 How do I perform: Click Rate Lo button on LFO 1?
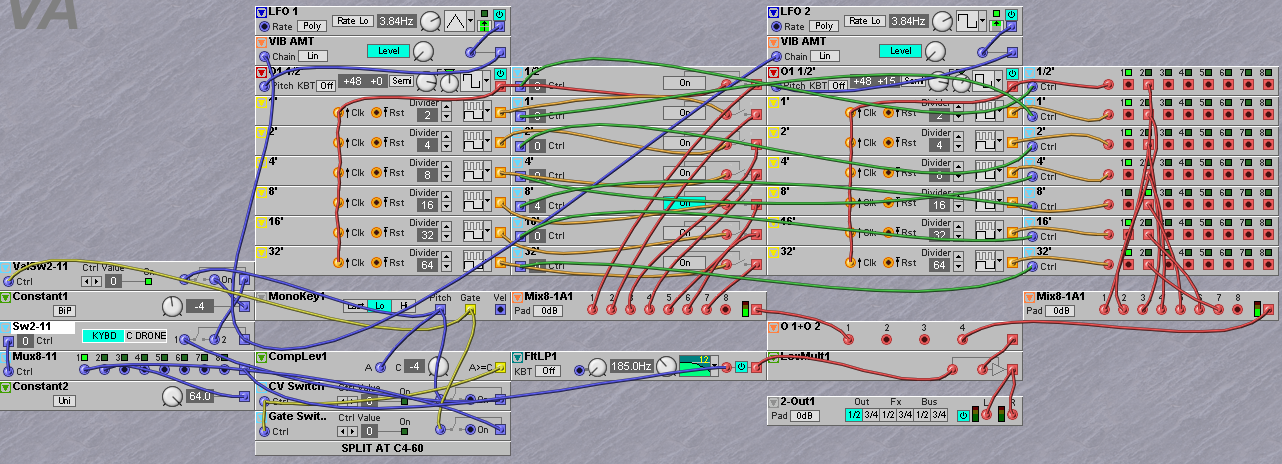351,21
